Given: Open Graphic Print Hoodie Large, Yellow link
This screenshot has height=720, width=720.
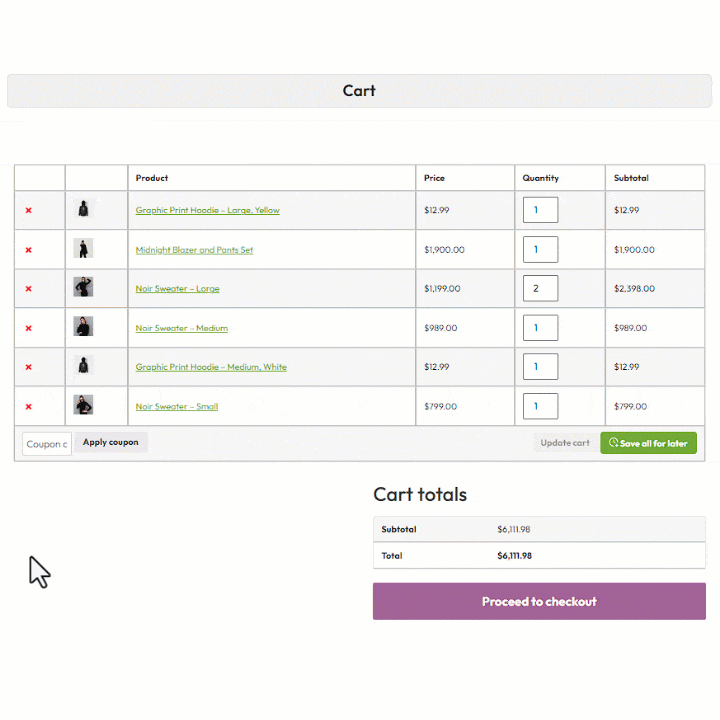Looking at the screenshot, I should click(207, 211).
